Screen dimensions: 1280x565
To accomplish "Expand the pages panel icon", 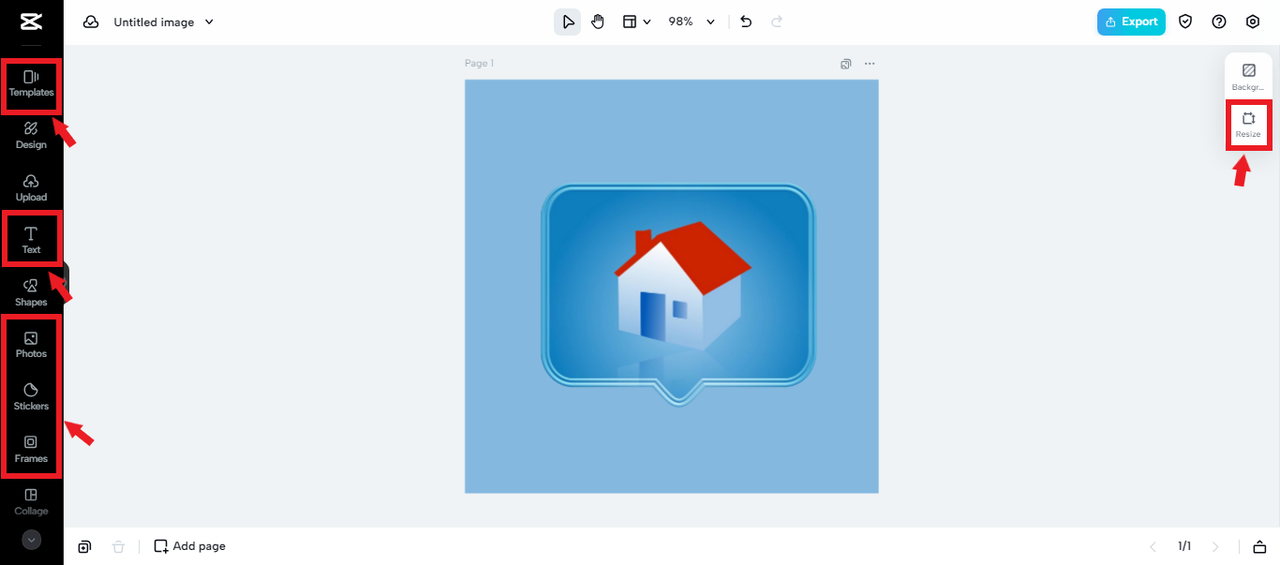I will point(1259,546).
